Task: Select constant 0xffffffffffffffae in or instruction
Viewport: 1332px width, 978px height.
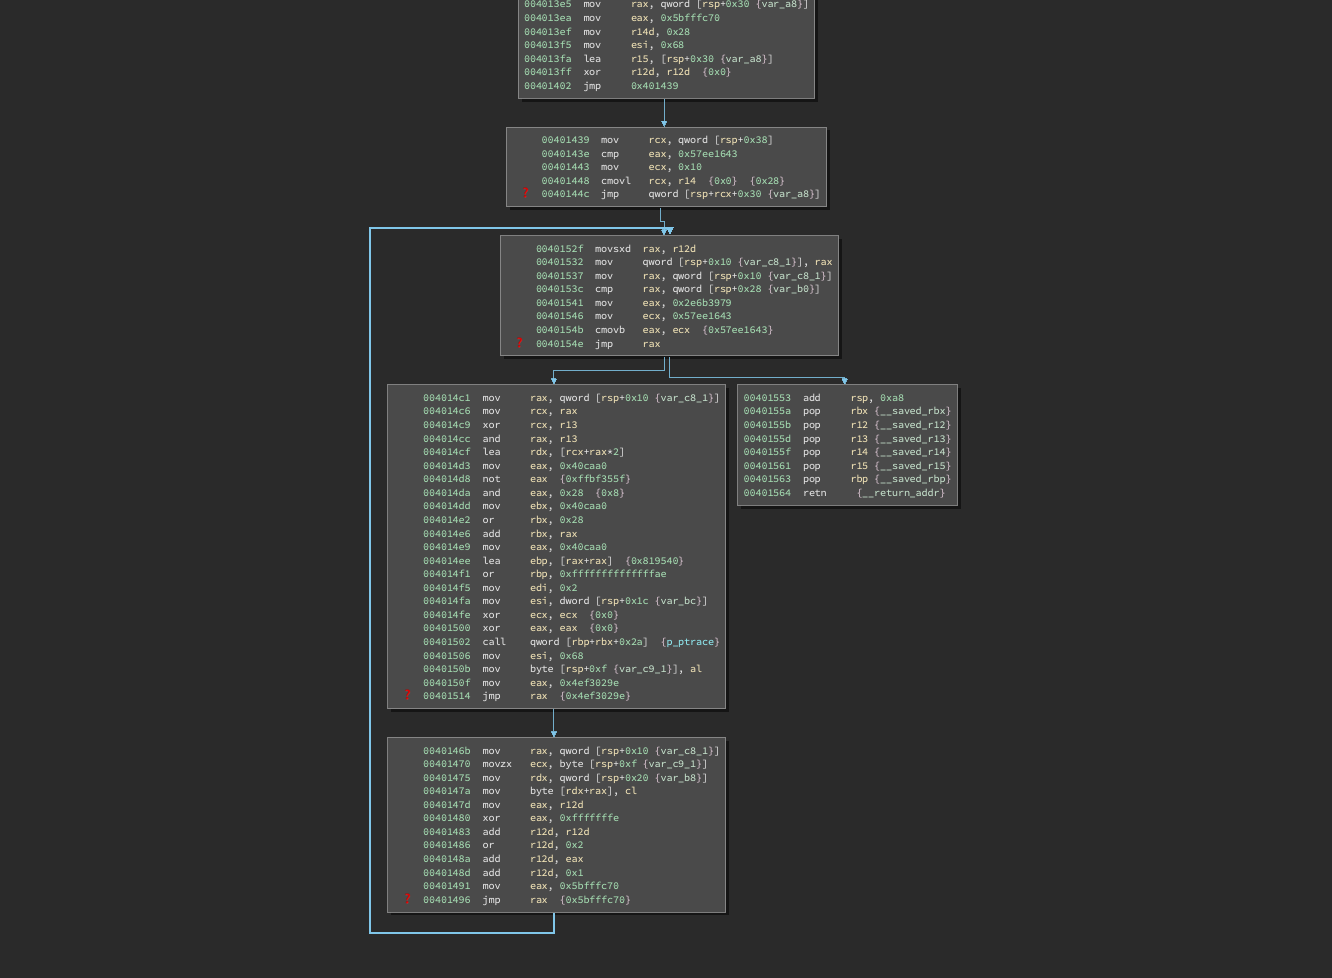Action: pos(612,574)
